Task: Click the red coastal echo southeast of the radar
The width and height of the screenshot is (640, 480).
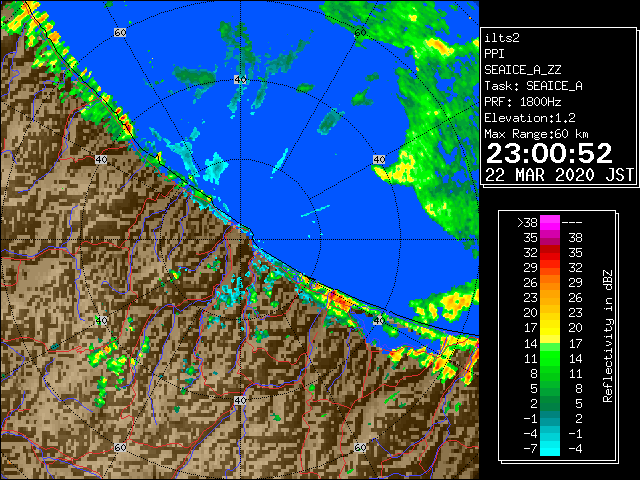Action: 338,300
